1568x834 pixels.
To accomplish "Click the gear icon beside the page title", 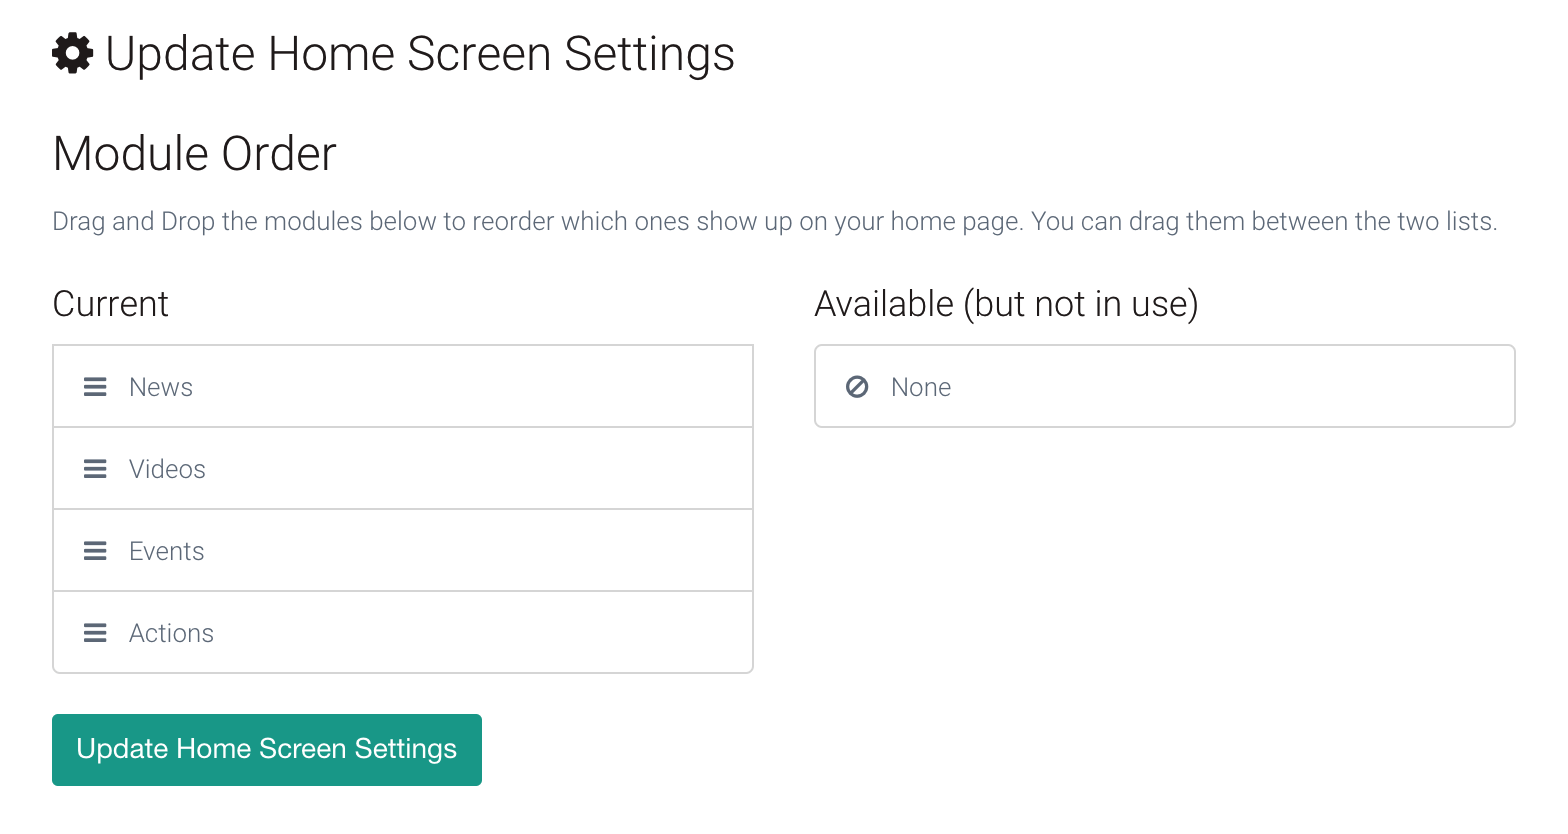I will [73, 53].
